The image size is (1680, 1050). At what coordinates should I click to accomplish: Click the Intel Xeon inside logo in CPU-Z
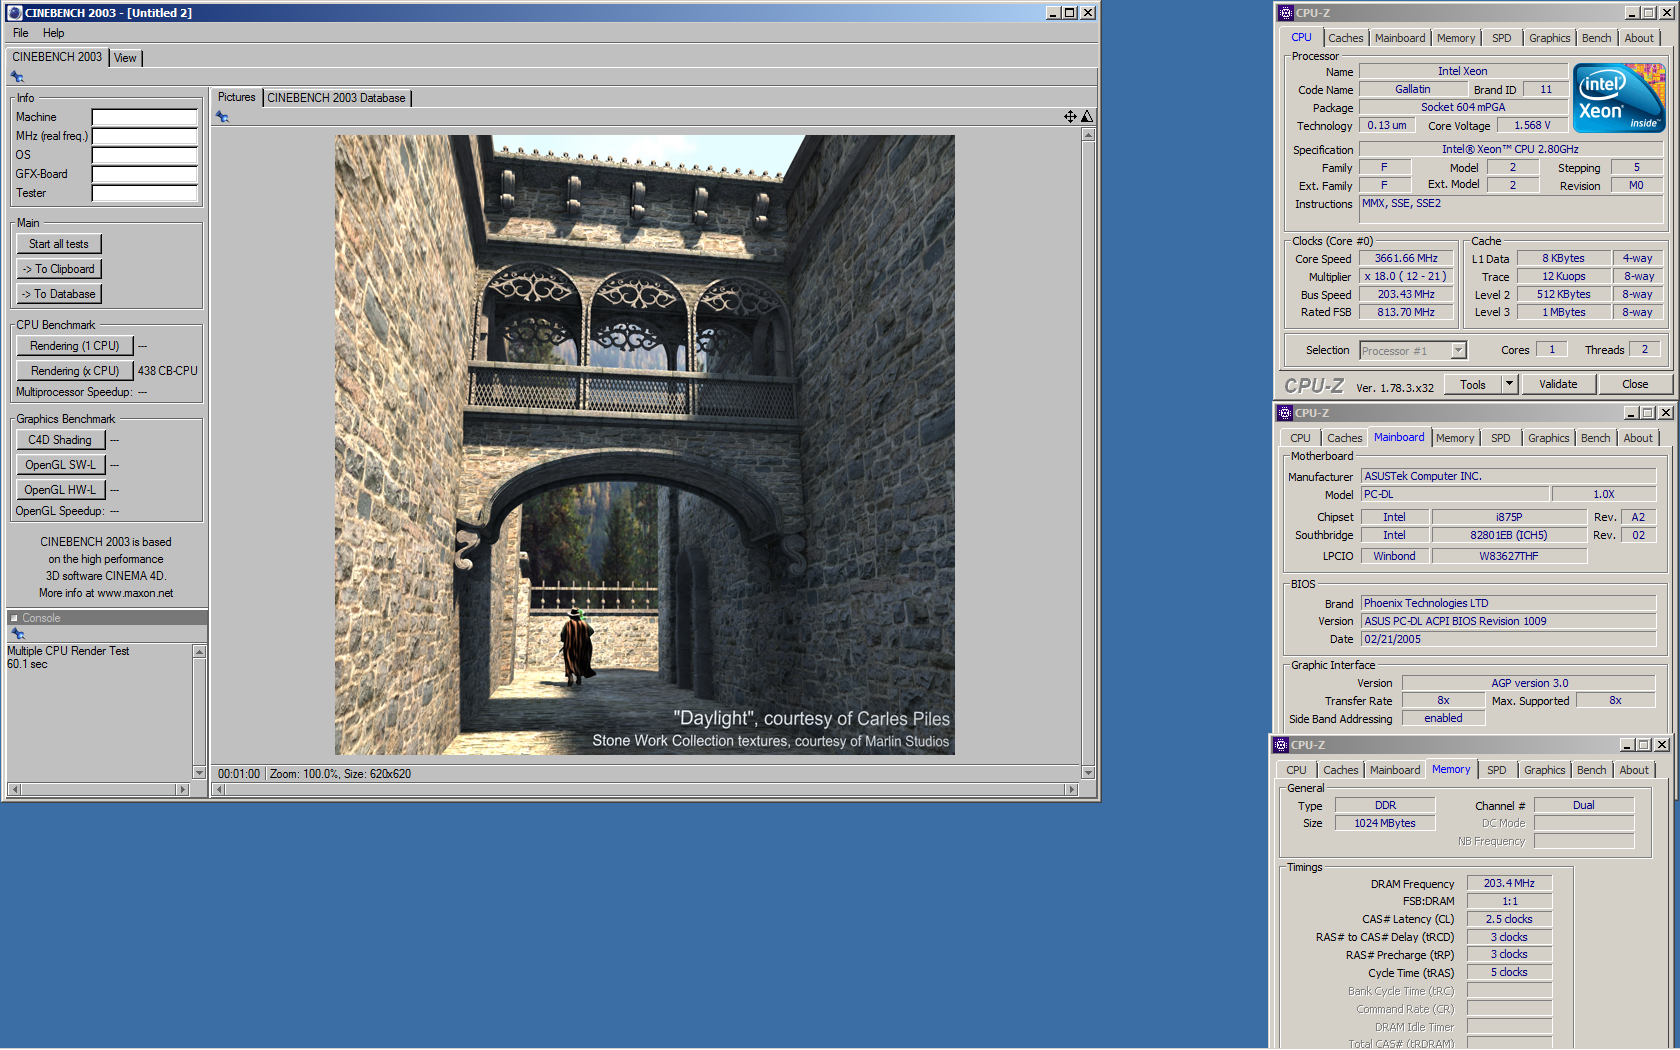click(1619, 98)
